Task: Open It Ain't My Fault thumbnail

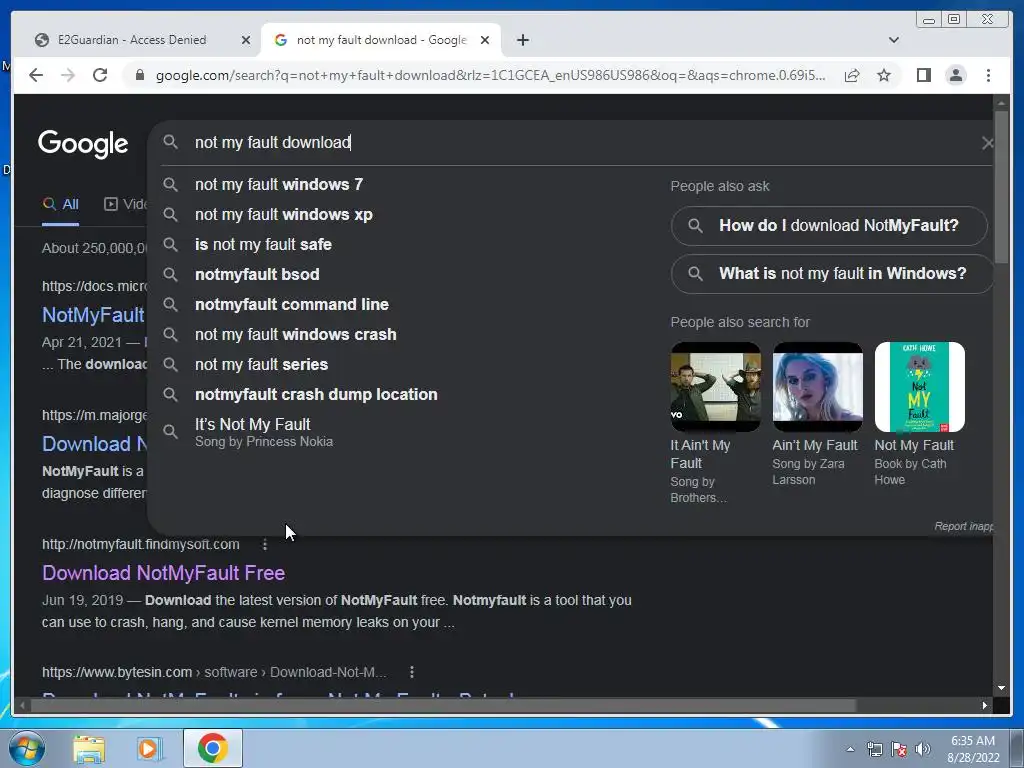Action: click(715, 387)
